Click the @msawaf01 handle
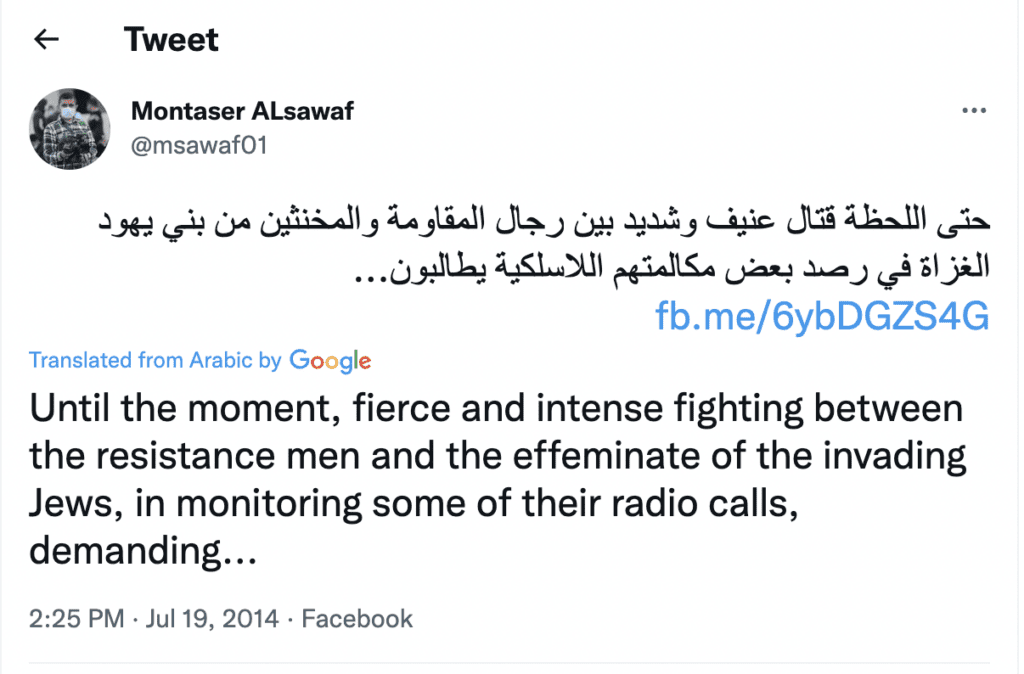Image resolution: width=1024 pixels, height=674 pixels. point(199,145)
